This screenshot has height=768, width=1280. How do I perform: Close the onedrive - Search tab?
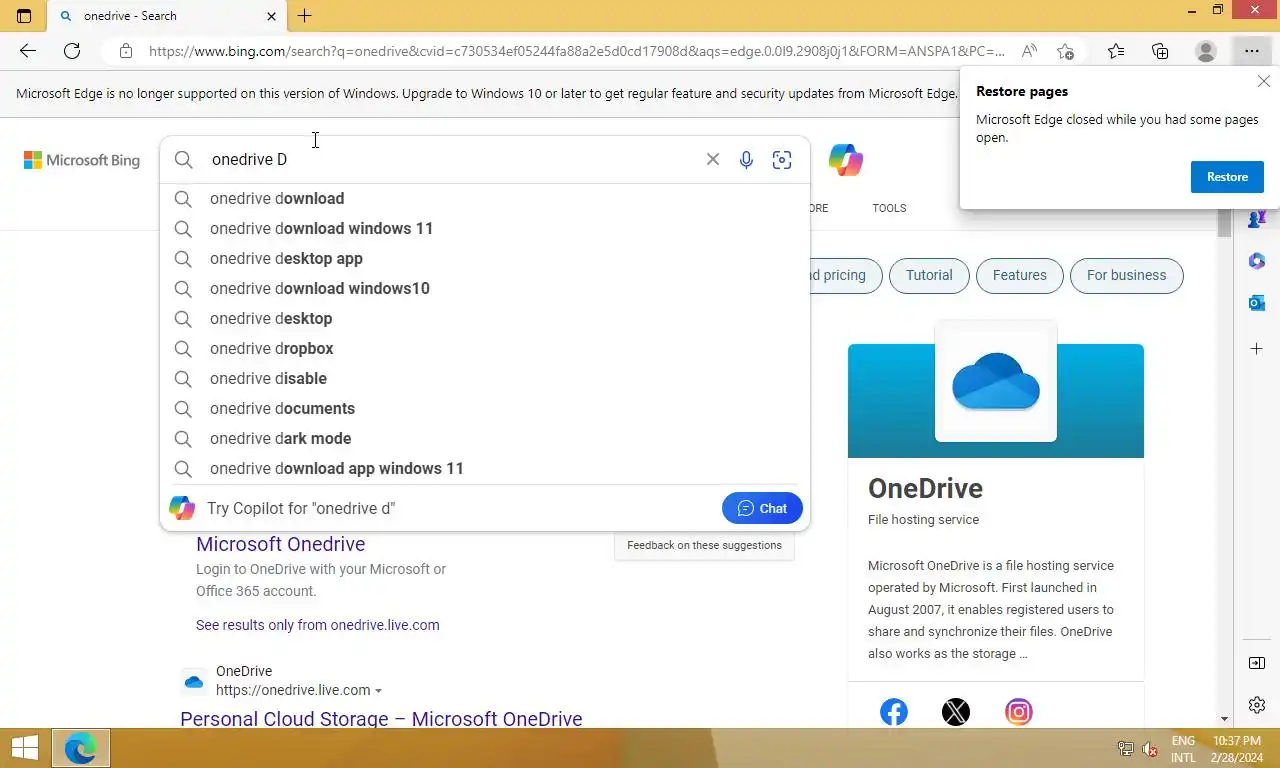coord(272,16)
